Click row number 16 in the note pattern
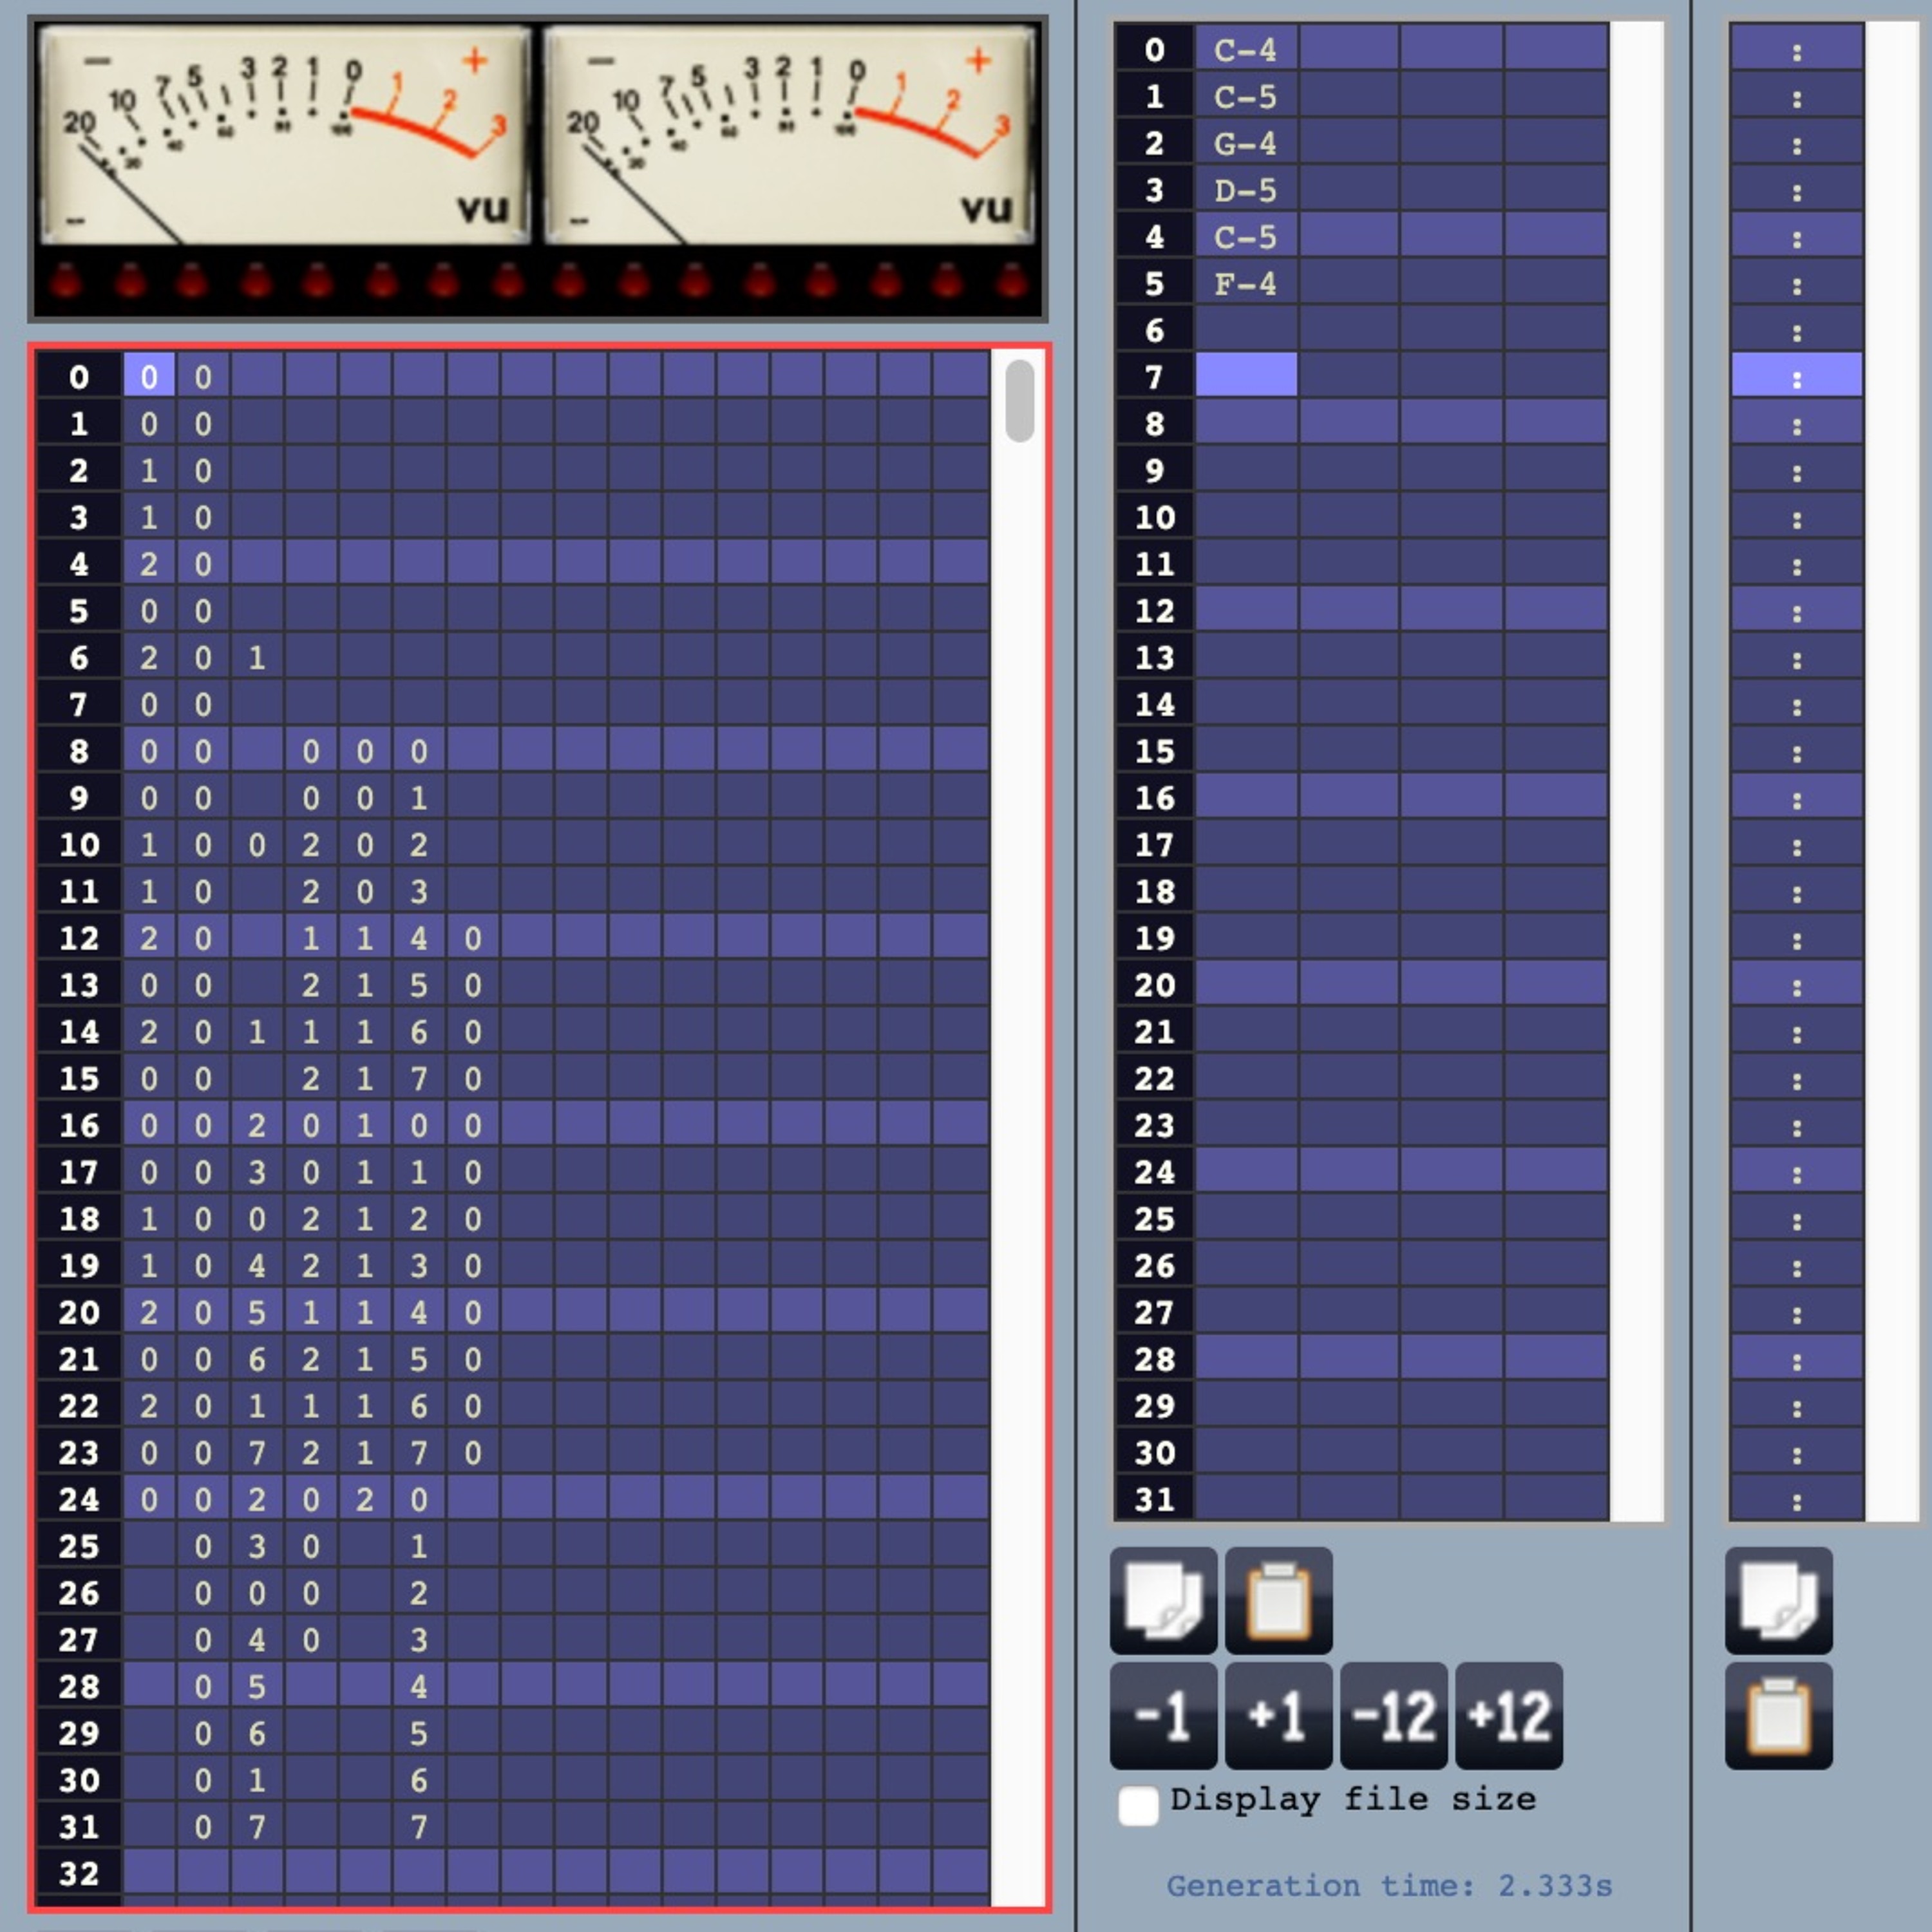The height and width of the screenshot is (1932, 1932). click(1154, 797)
